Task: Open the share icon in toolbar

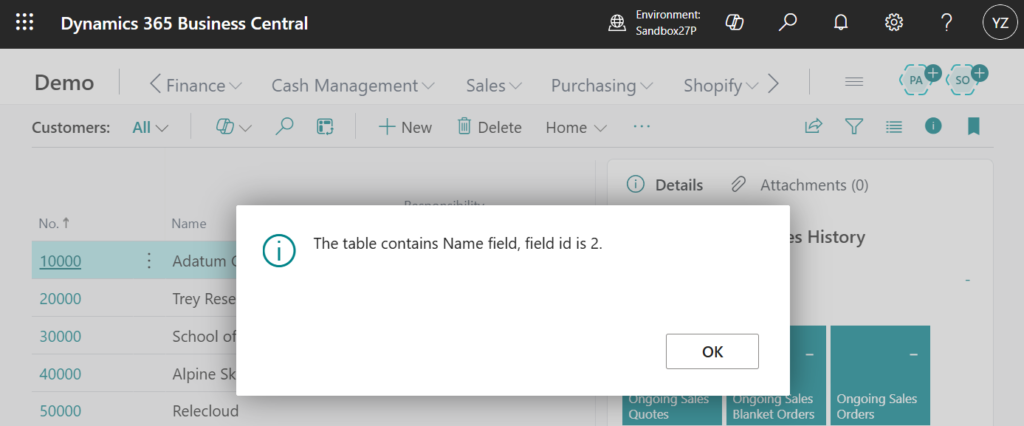Action: tap(814, 127)
